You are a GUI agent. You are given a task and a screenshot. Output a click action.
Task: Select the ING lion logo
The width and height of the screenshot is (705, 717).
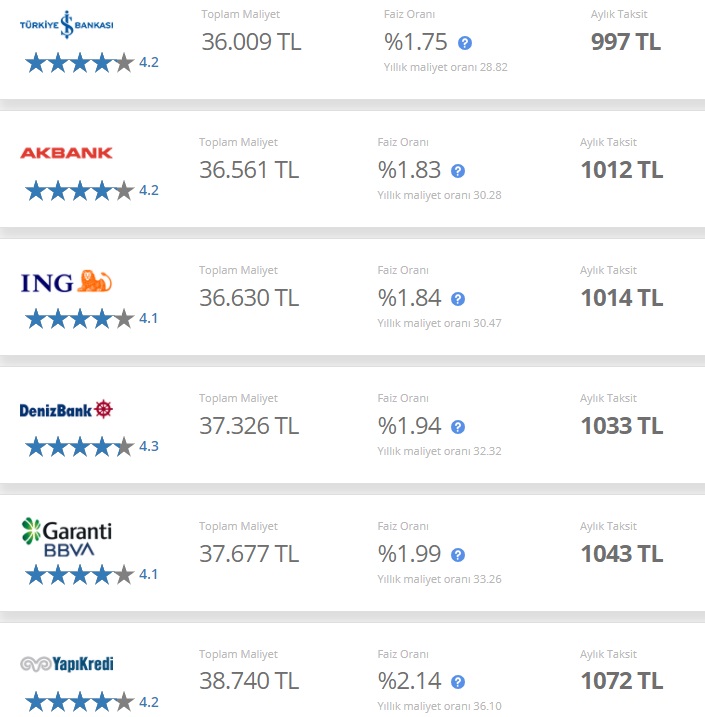pyautogui.click(x=66, y=282)
